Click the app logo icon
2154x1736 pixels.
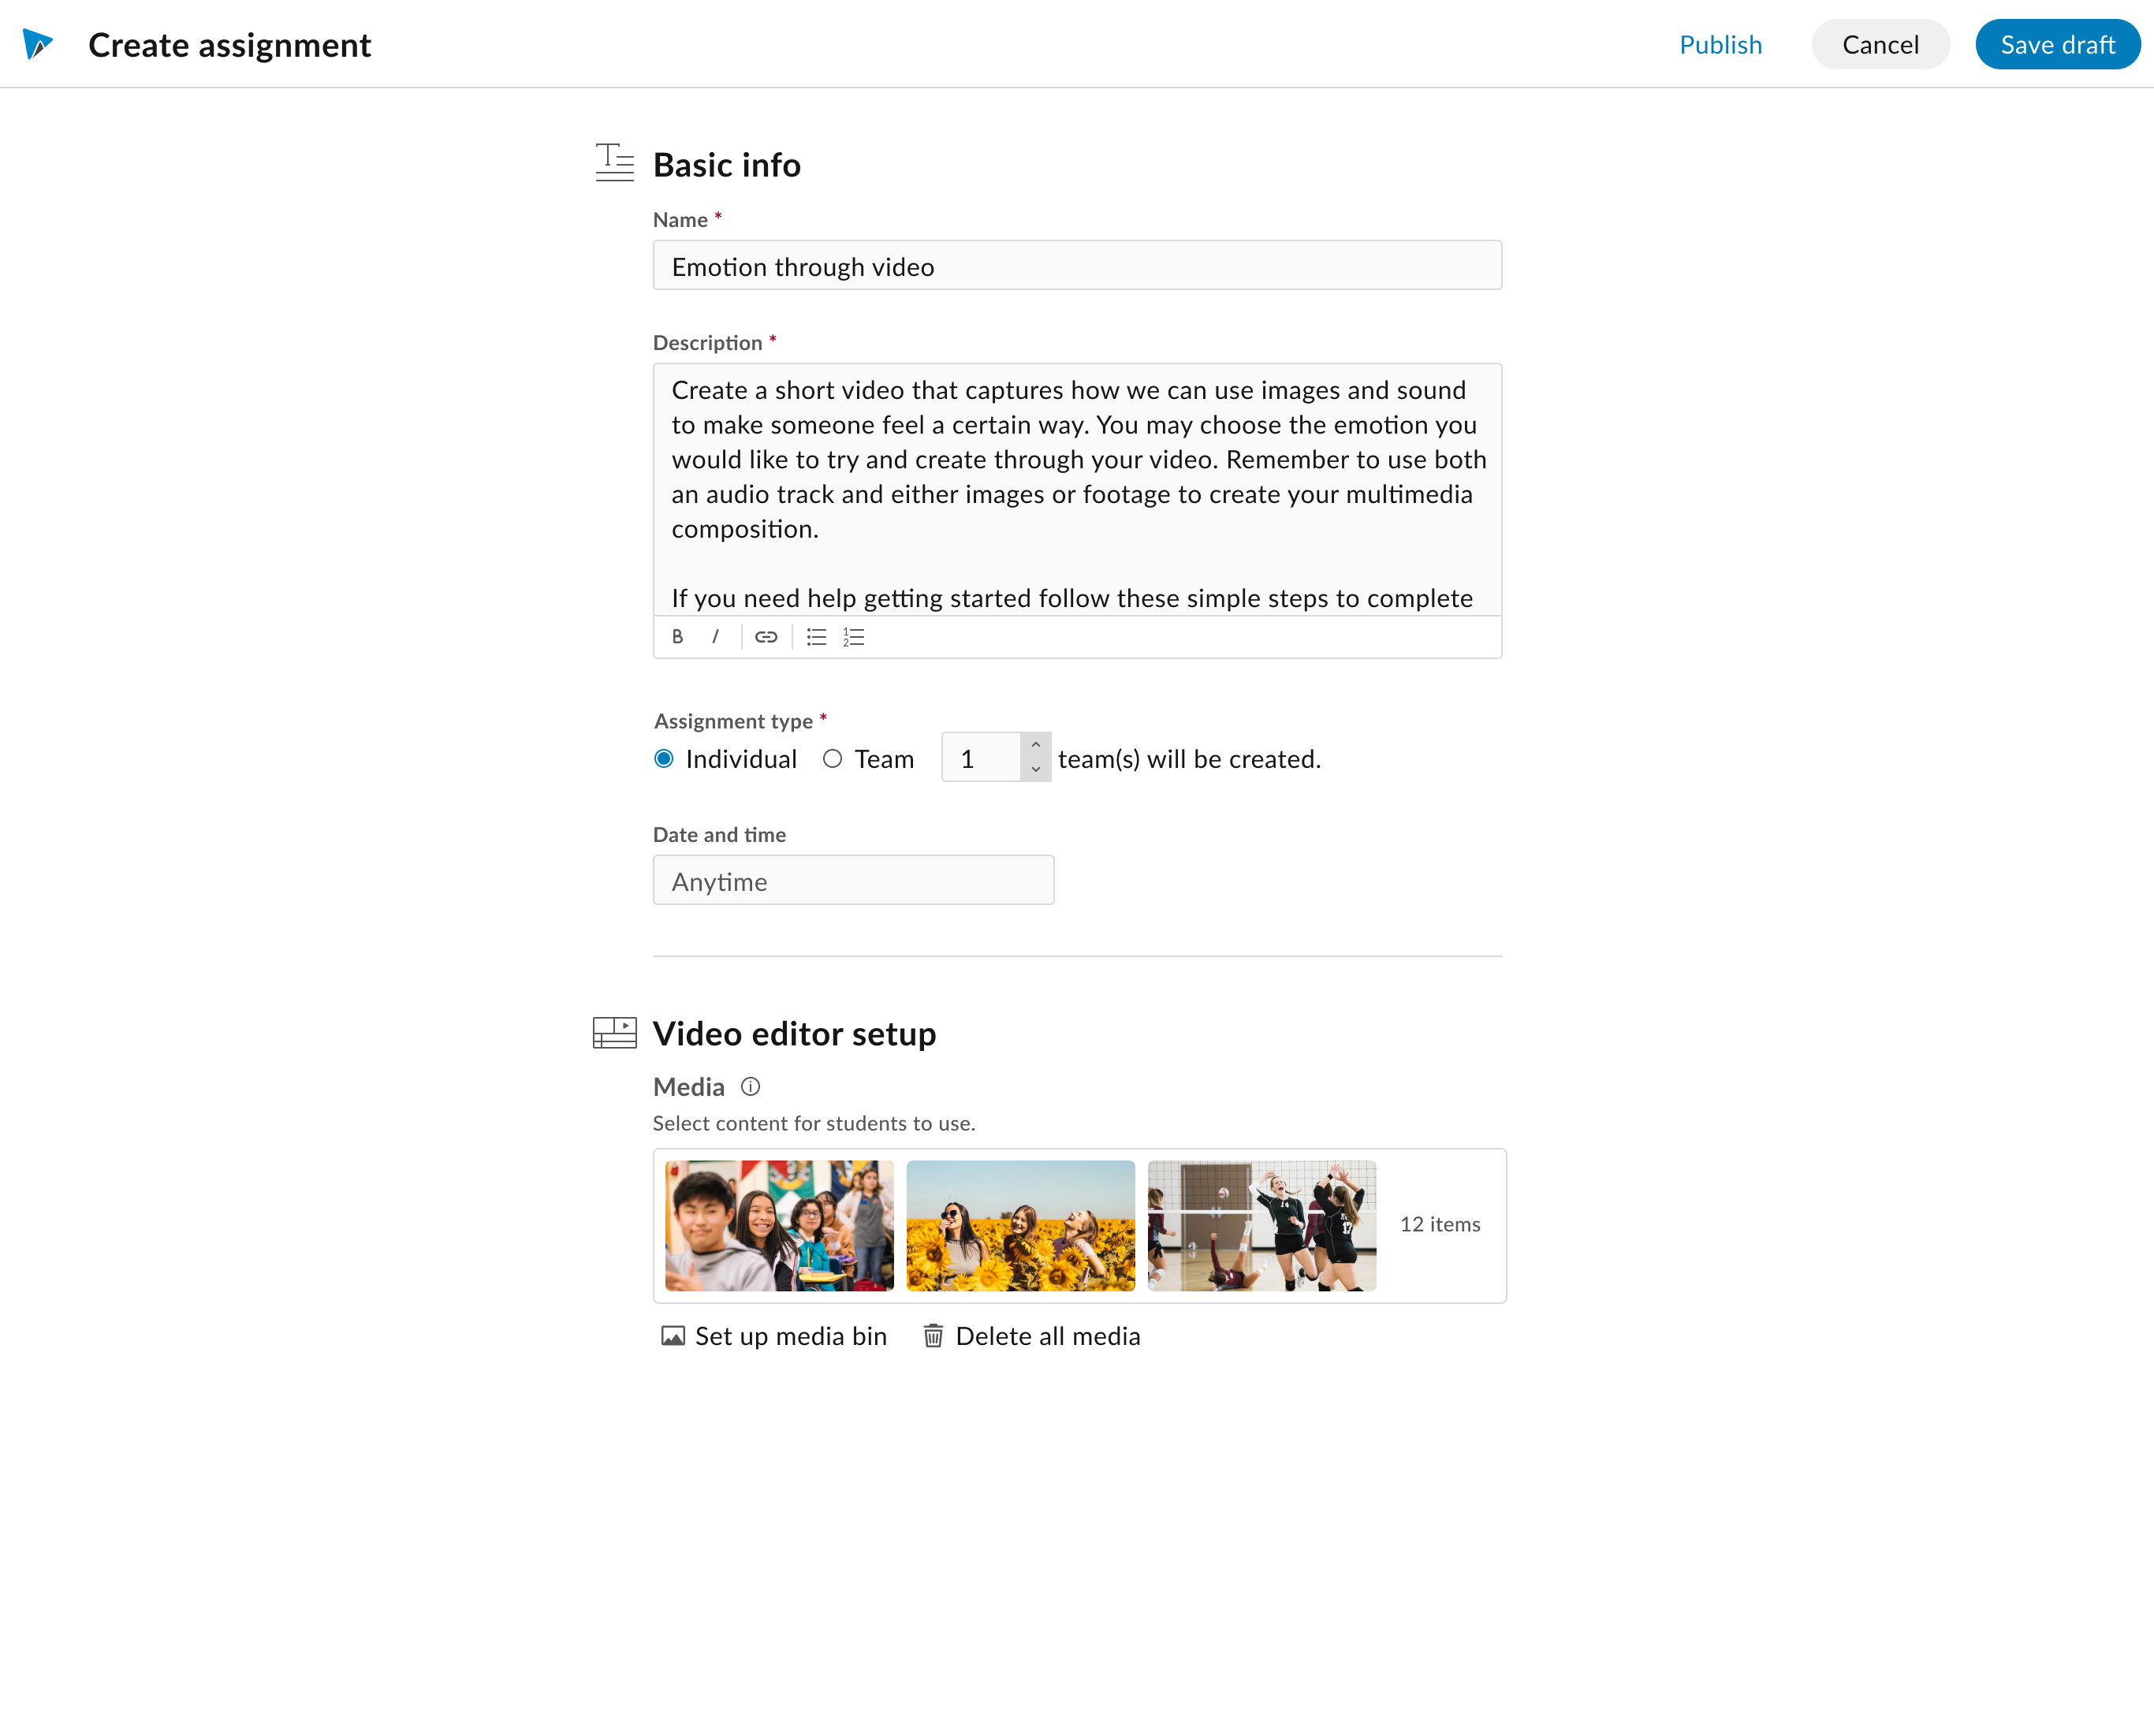pyautogui.click(x=38, y=44)
